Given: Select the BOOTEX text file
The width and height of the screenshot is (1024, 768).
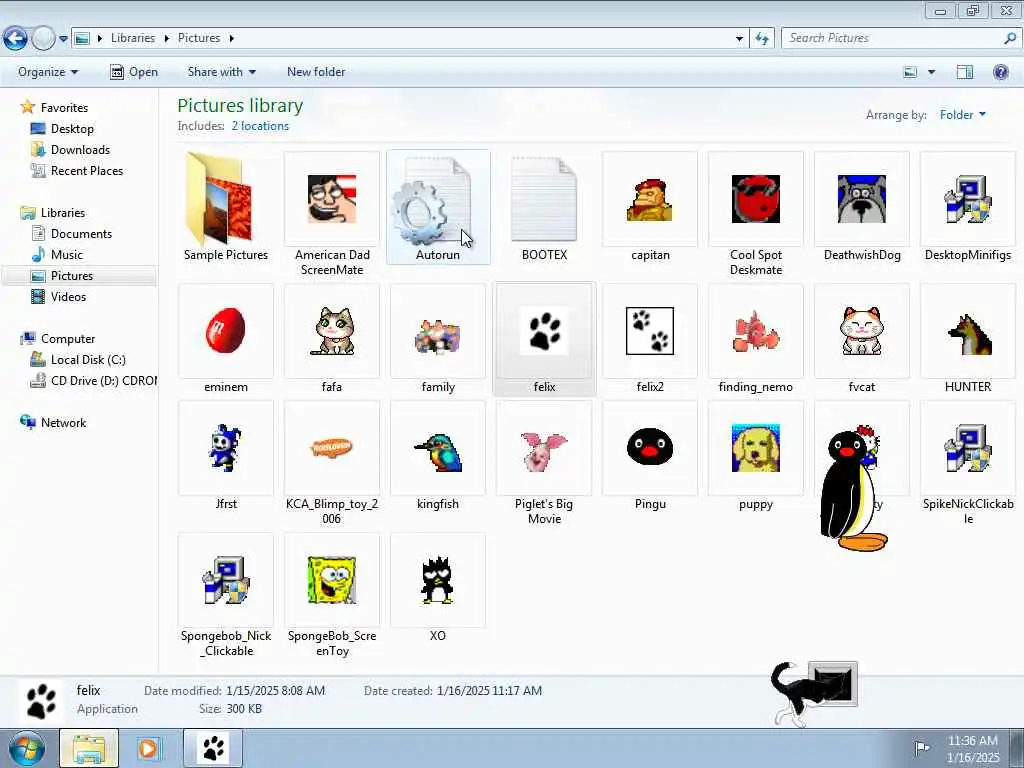Looking at the screenshot, I should pyautogui.click(x=544, y=199).
